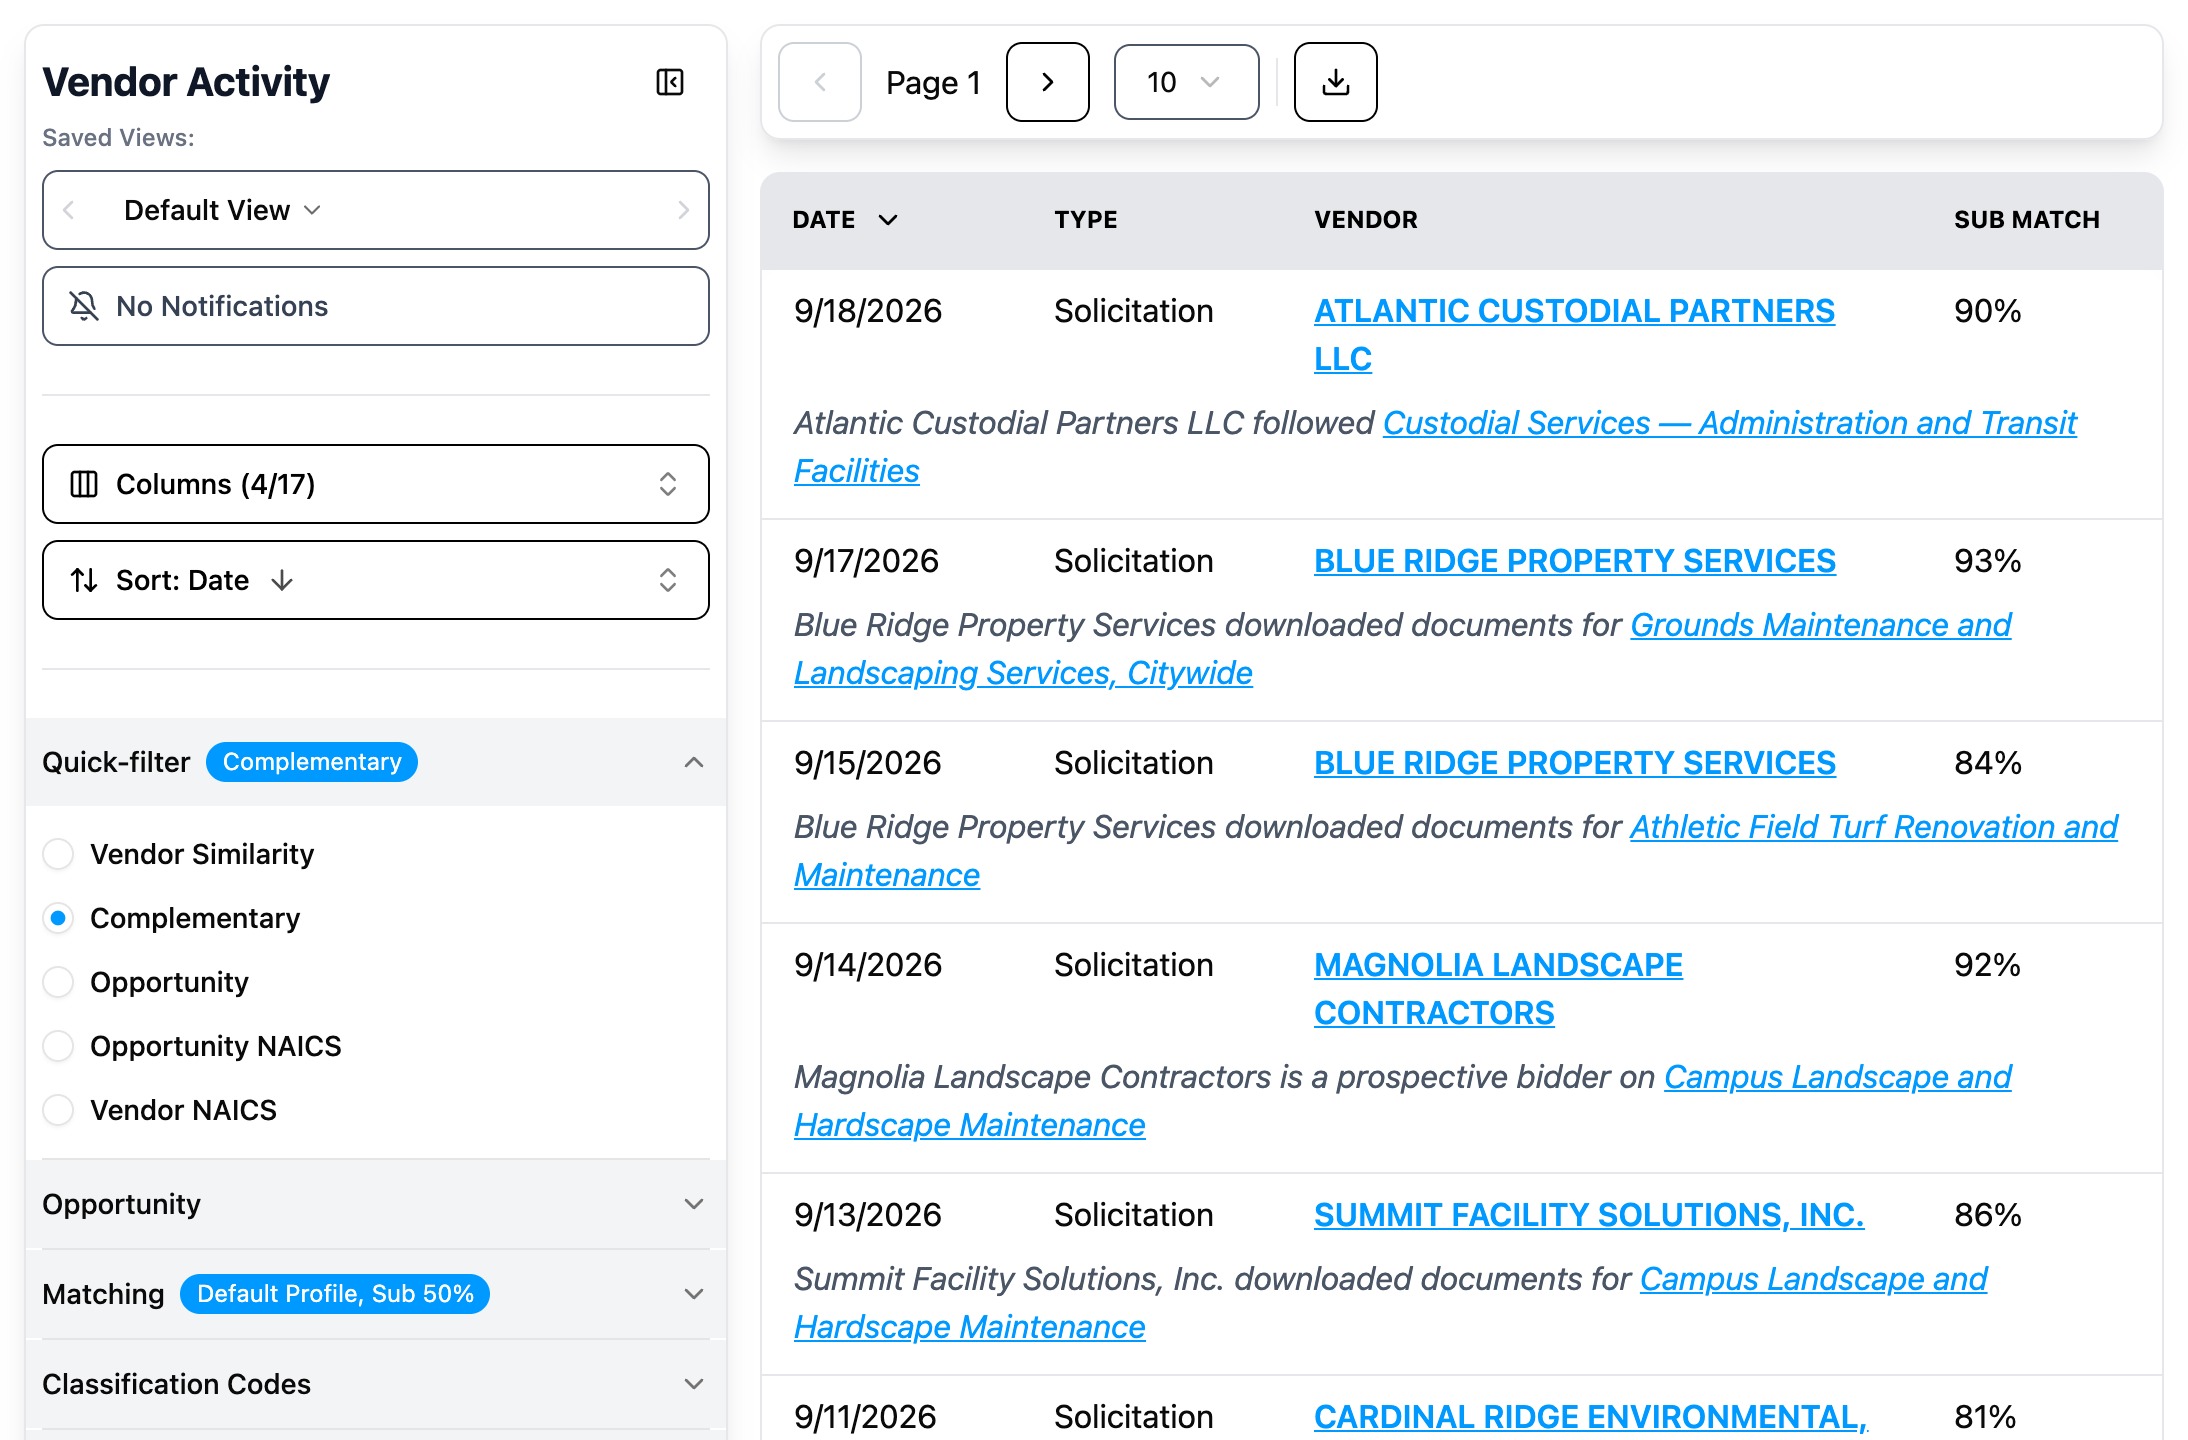The image size is (2188, 1440).
Task: Click the Type column header
Action: 1086,220
